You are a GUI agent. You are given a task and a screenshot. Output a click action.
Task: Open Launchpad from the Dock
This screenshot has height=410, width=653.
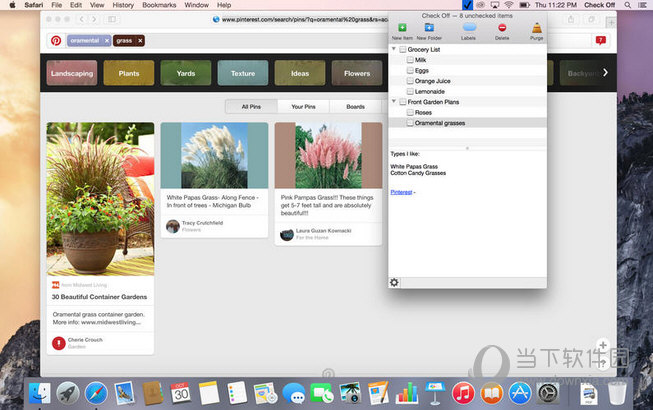click(x=68, y=393)
